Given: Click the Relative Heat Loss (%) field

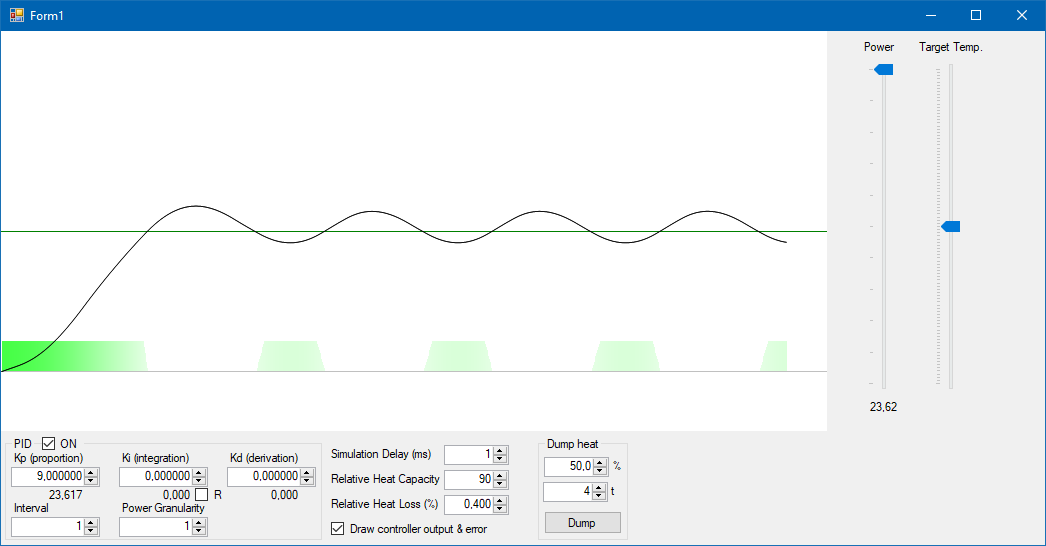Looking at the screenshot, I should tap(469, 505).
